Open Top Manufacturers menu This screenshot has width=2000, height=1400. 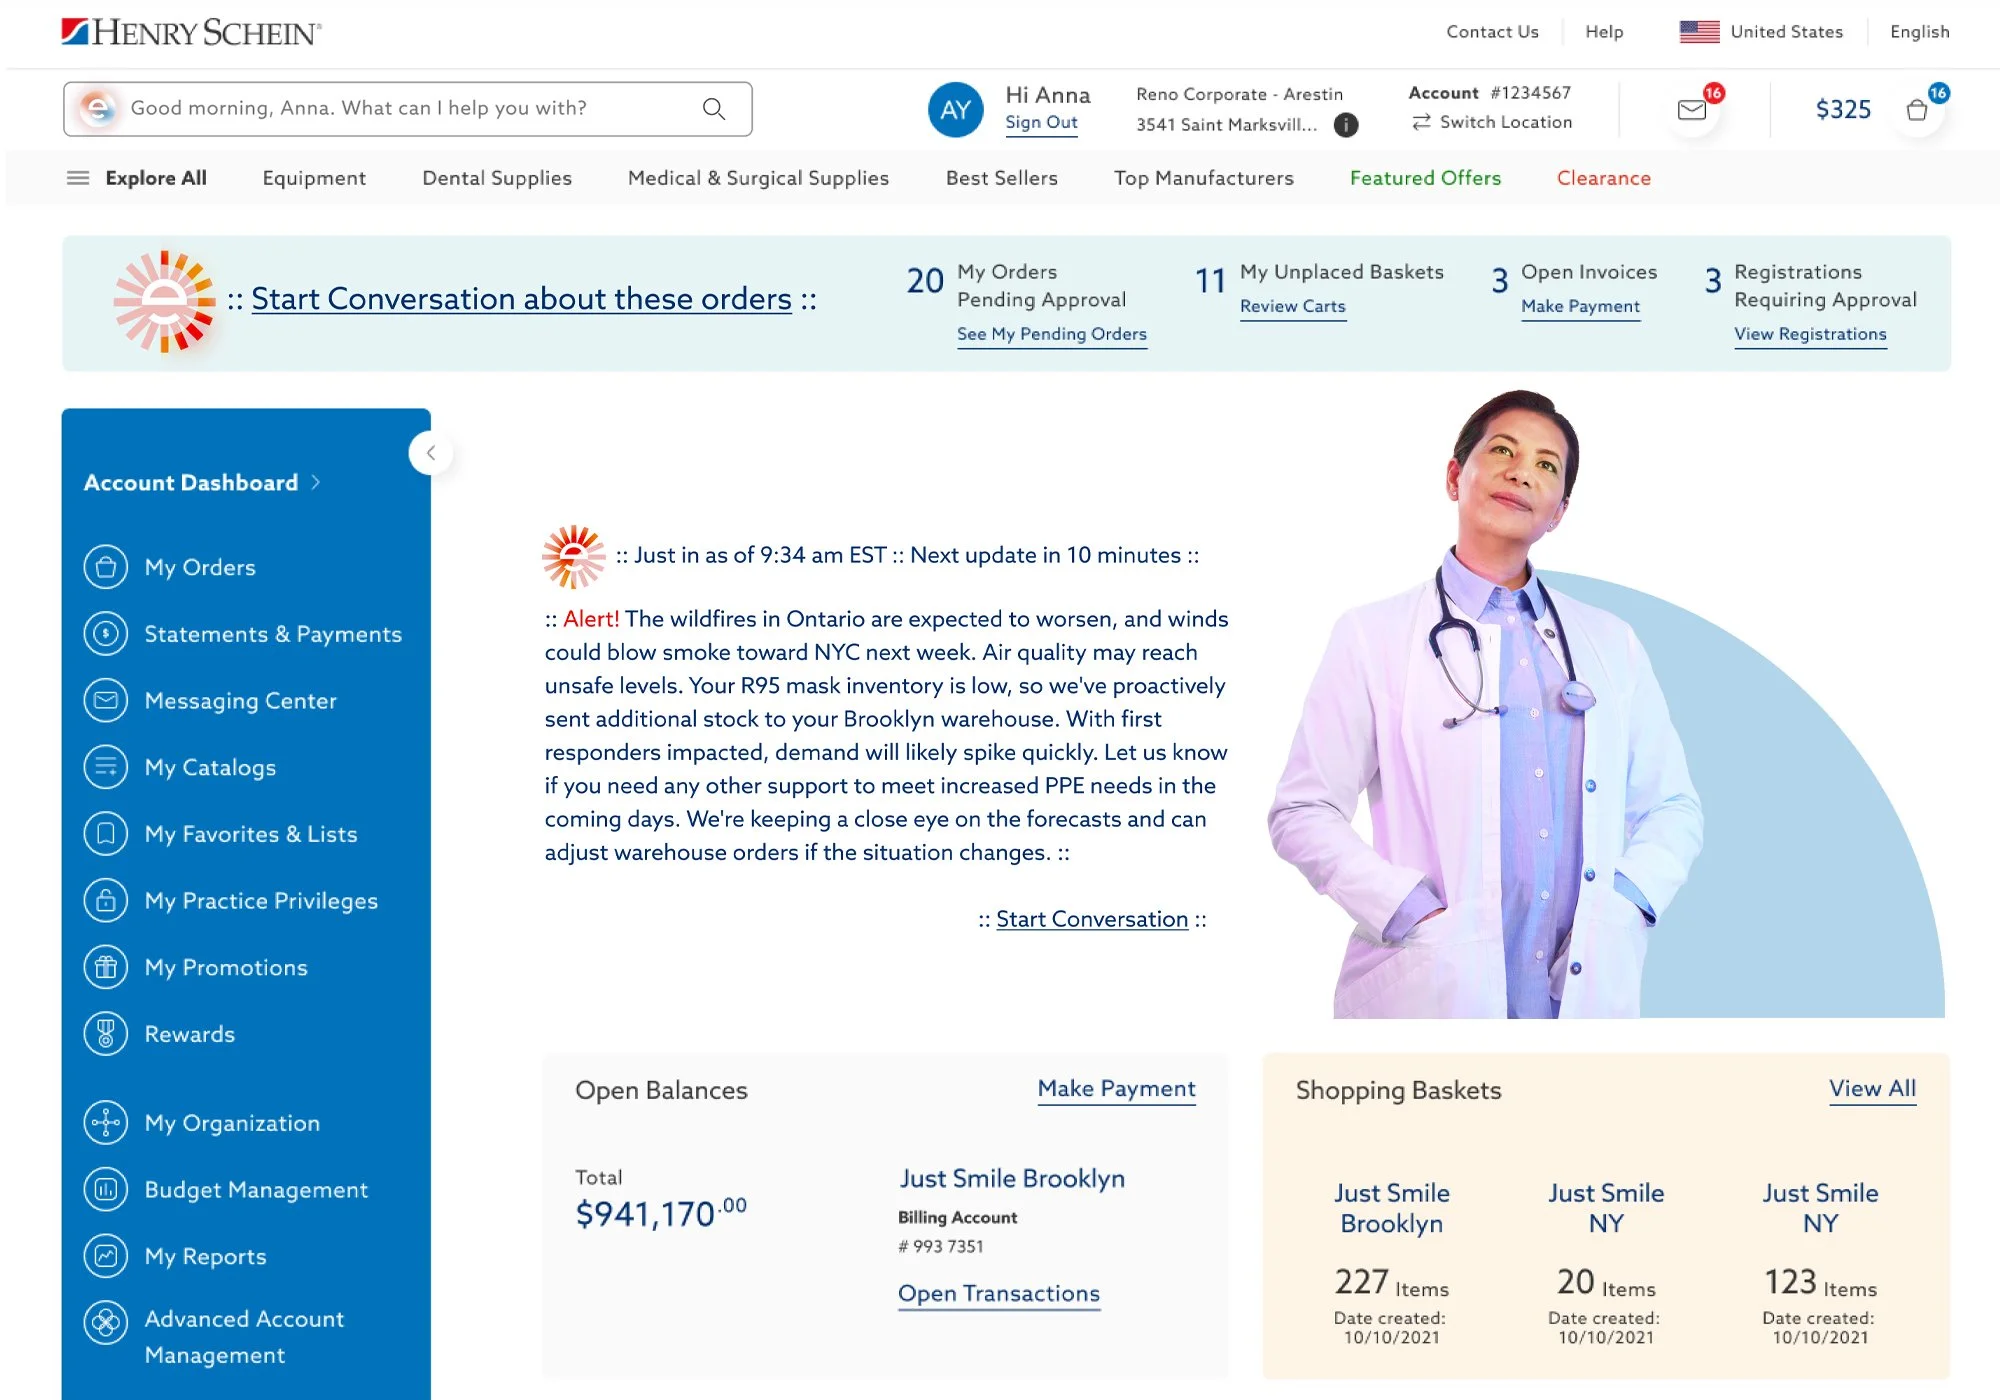[1204, 178]
